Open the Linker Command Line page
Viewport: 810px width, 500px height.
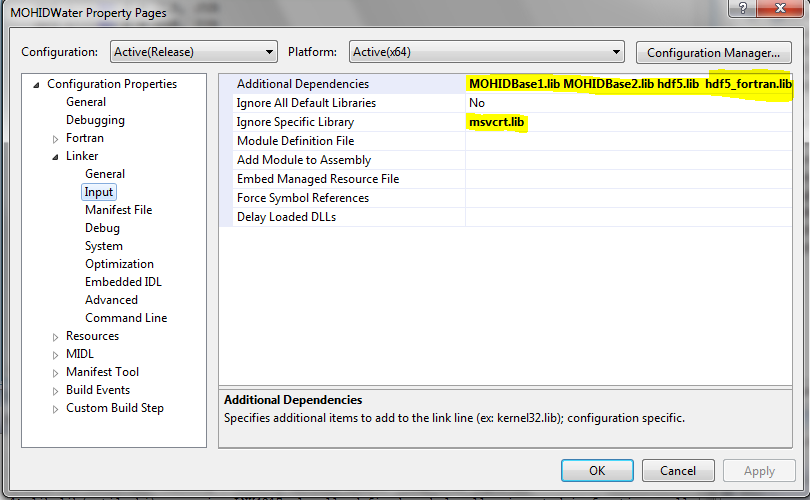tap(126, 318)
